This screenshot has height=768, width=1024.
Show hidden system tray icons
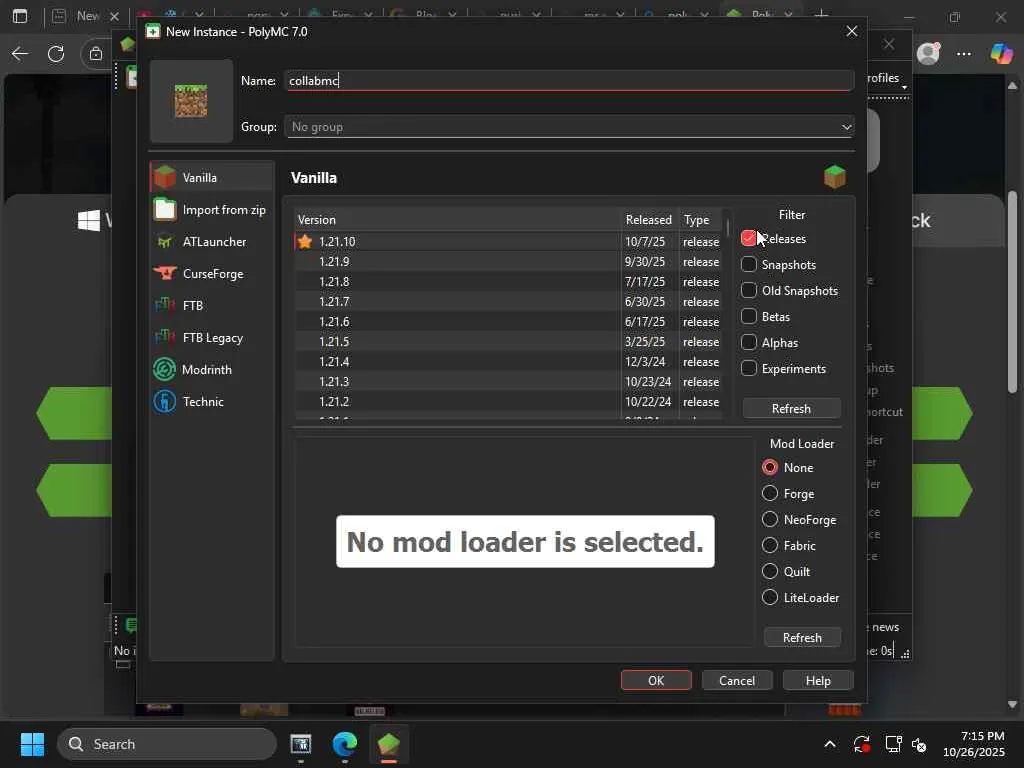(x=829, y=744)
